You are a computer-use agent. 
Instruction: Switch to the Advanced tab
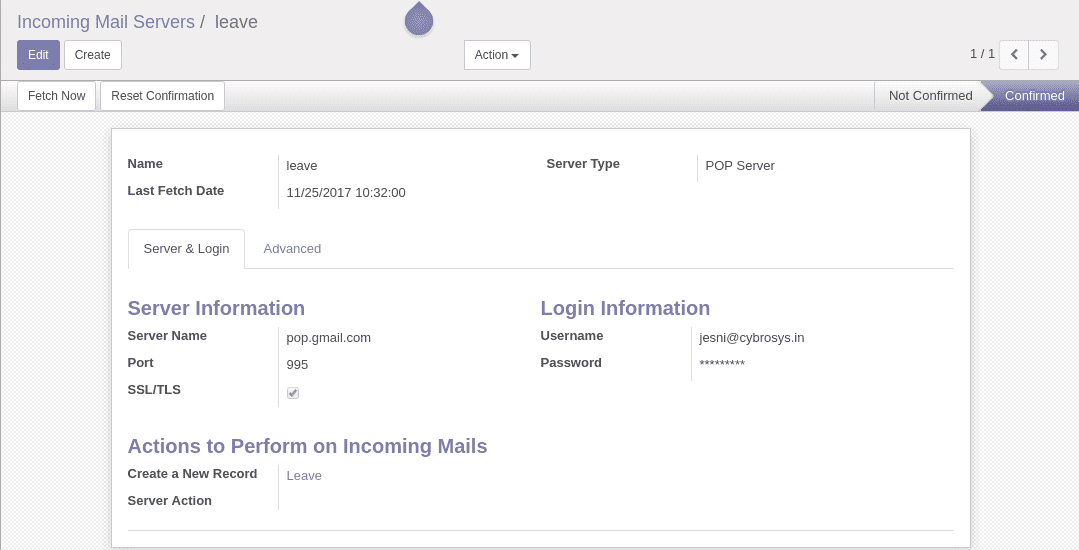pyautogui.click(x=292, y=248)
